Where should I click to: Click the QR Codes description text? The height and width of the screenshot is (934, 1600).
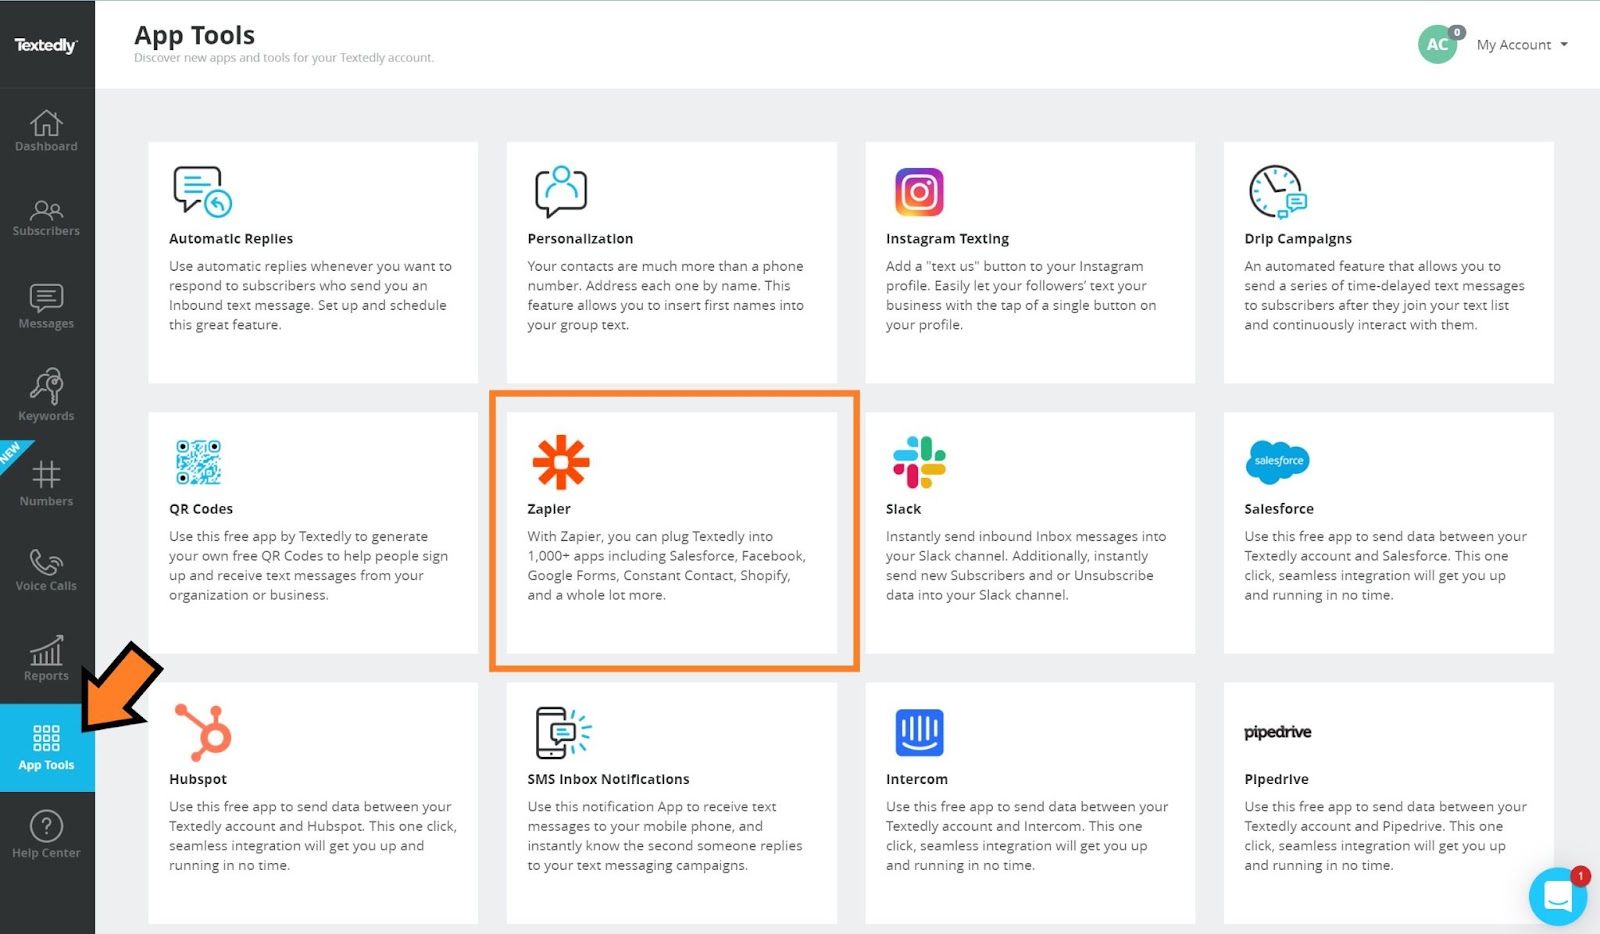[308, 566]
